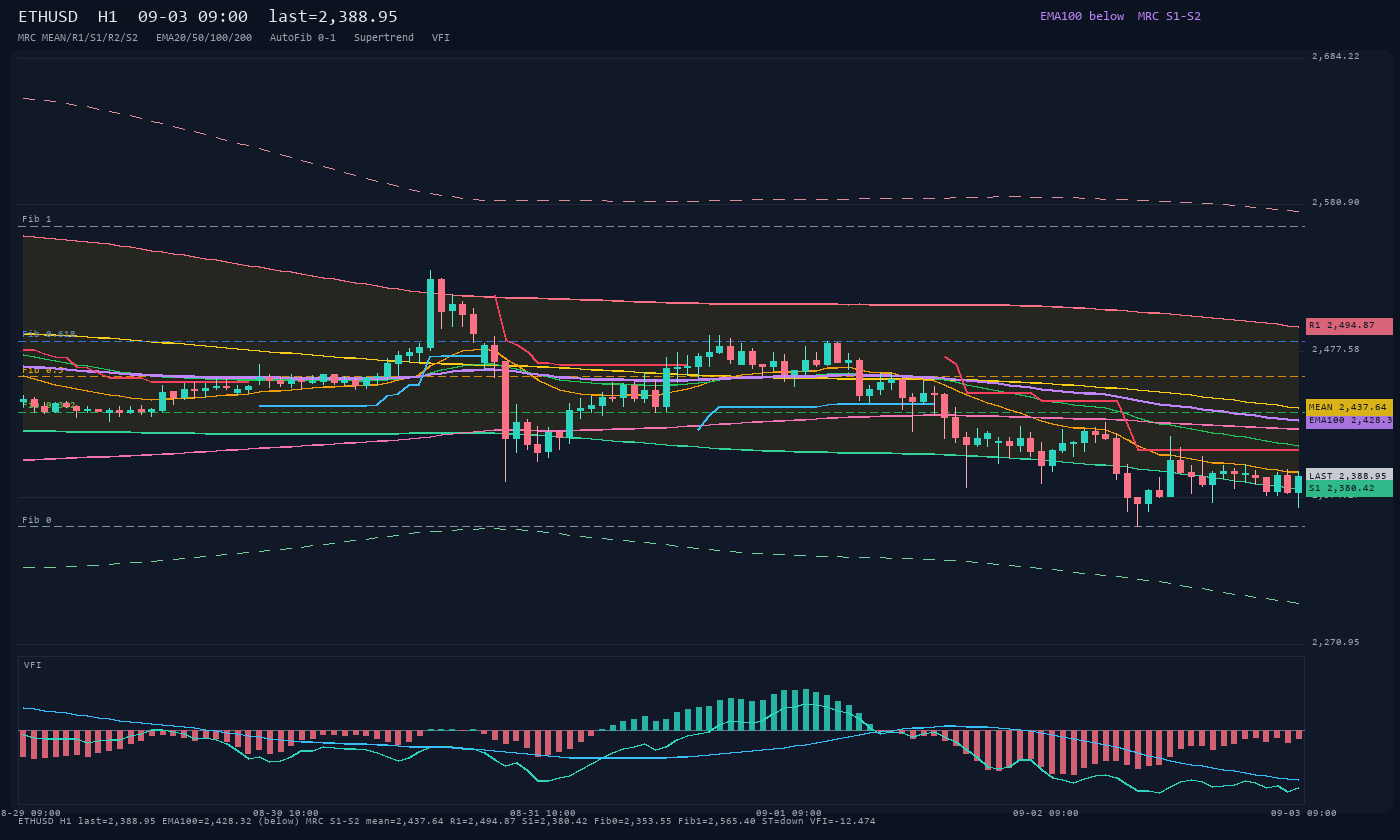
Task: Click the R1 2,494.87 price tag
Action: pyautogui.click(x=1349, y=326)
